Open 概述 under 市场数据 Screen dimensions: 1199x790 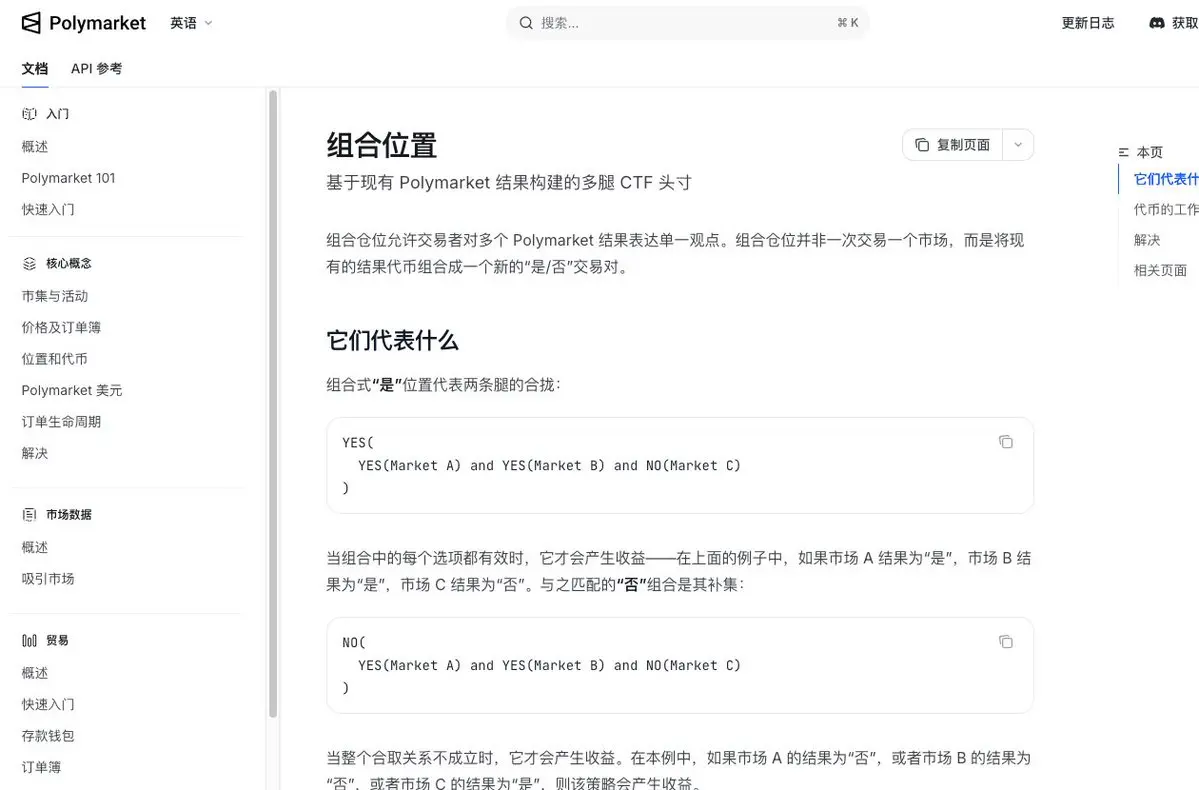tap(35, 548)
